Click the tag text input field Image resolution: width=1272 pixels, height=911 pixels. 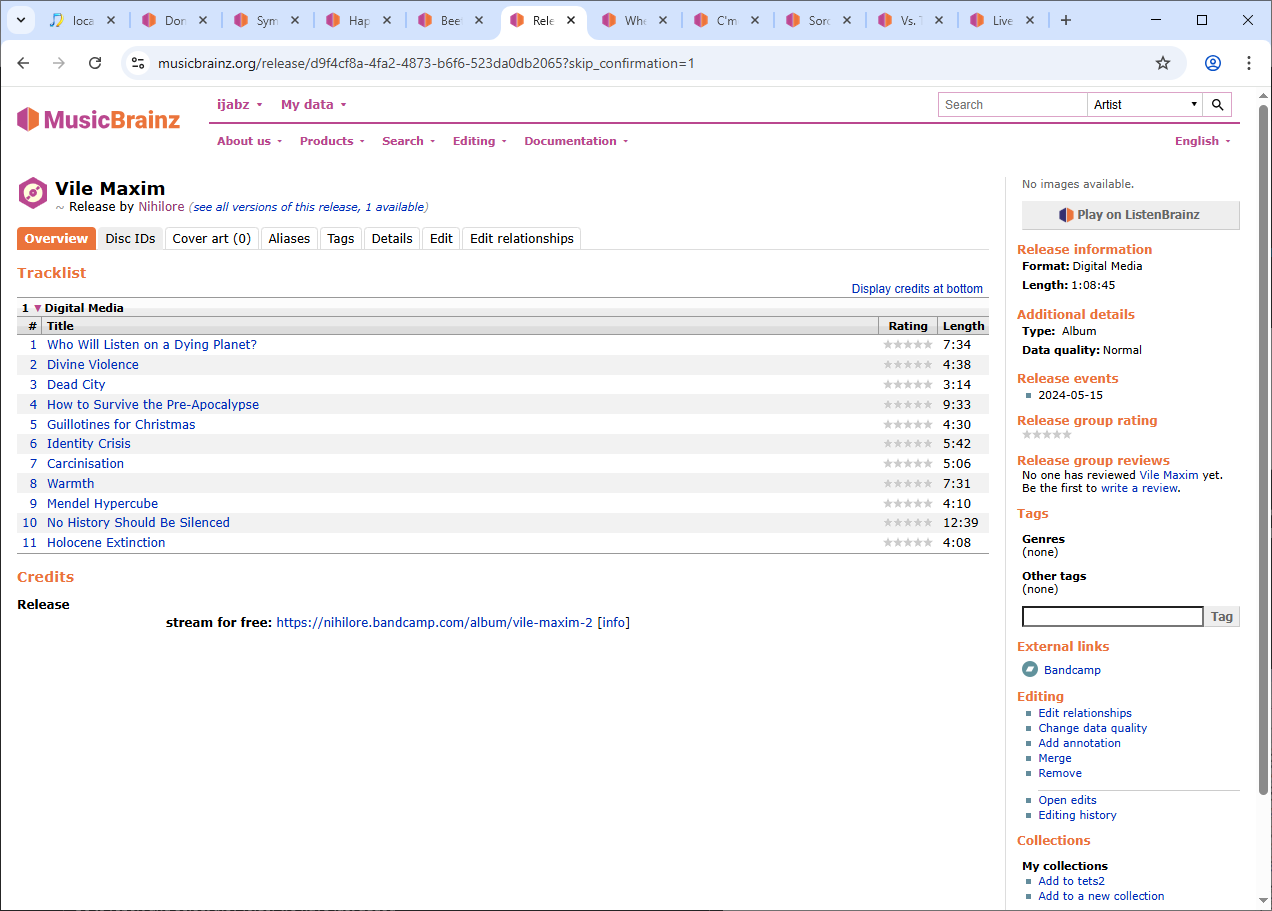1113,616
